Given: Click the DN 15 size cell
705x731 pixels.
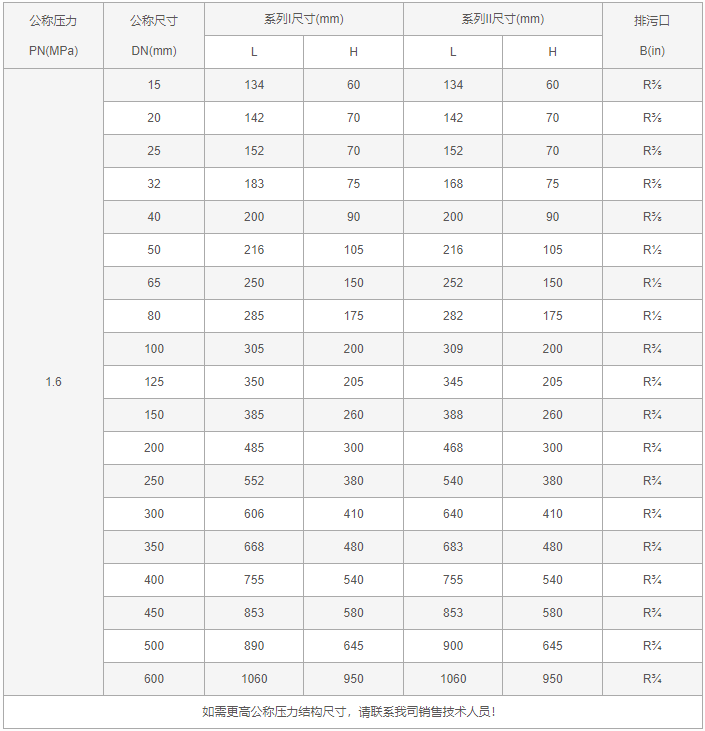Looking at the screenshot, I should pos(153,85).
